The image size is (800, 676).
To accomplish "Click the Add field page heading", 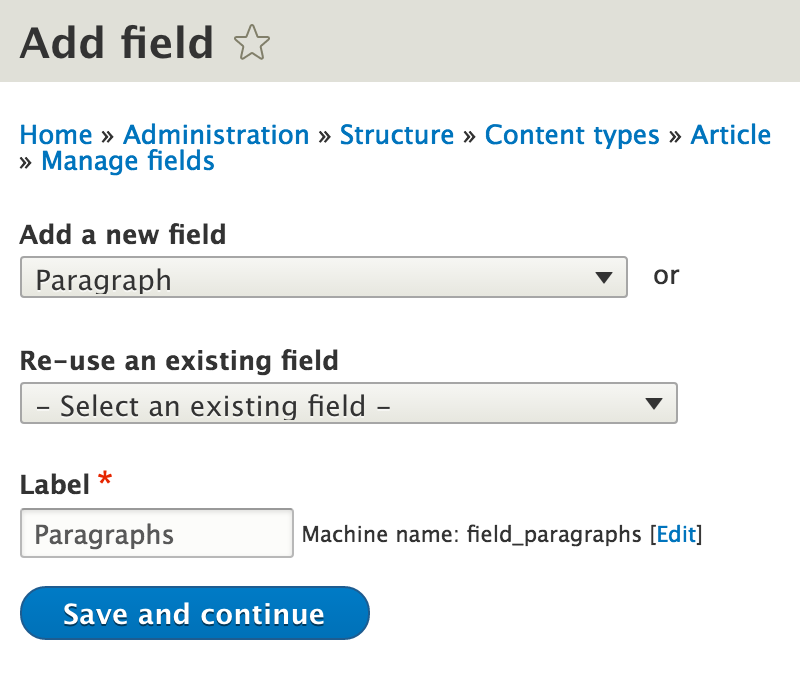I will pos(116,43).
